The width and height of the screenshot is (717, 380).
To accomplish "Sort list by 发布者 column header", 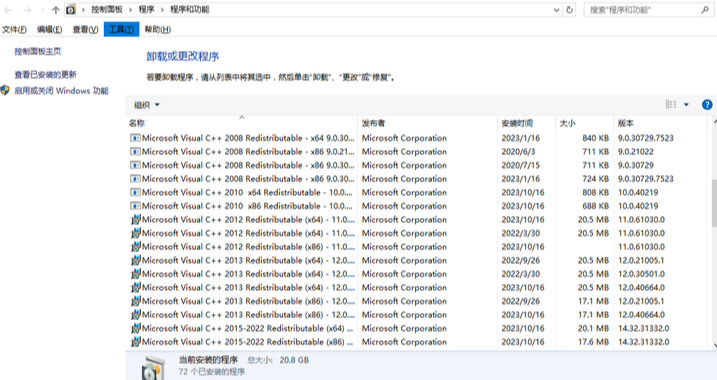I will coord(428,123).
